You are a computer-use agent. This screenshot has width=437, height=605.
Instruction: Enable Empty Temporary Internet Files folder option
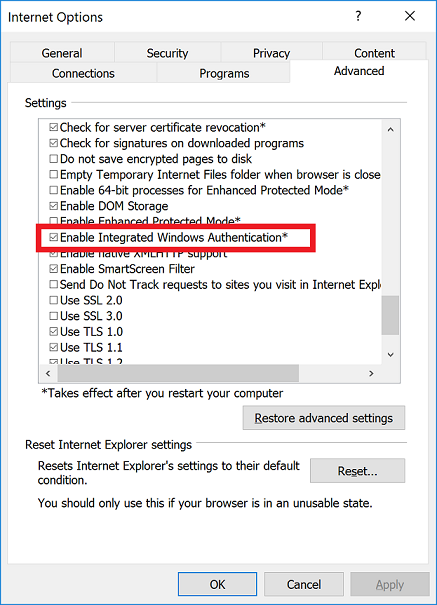(54, 174)
